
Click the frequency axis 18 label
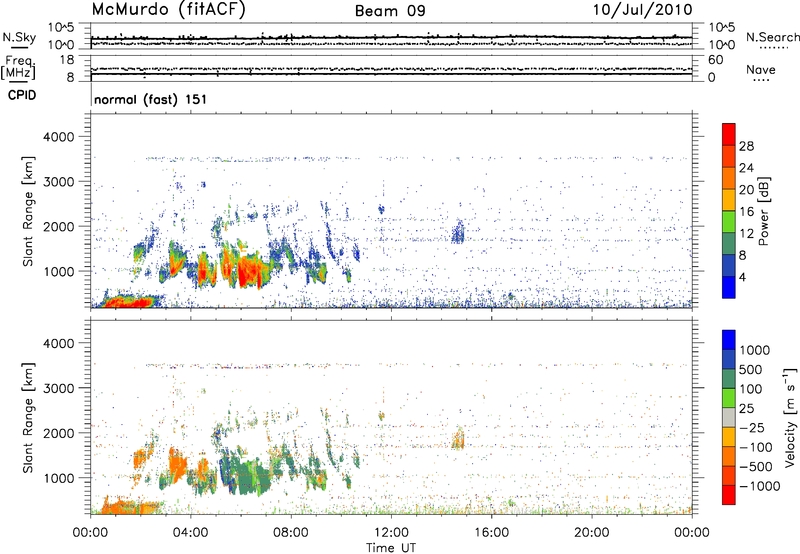(67, 60)
